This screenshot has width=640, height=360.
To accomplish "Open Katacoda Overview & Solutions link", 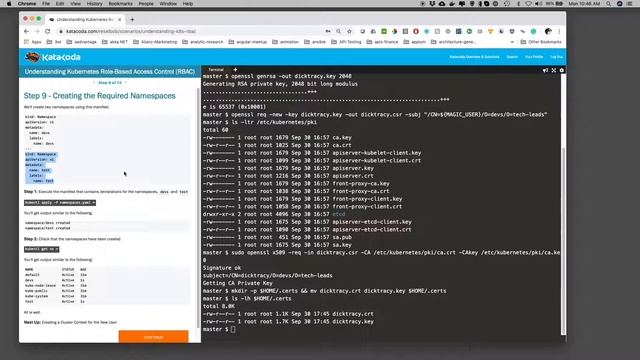I will click(474, 57).
